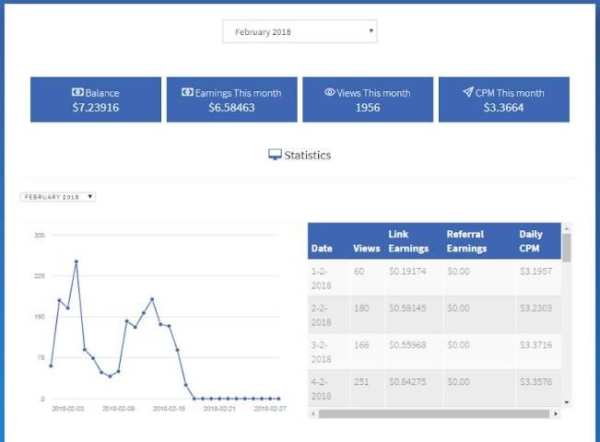Click the vertical scrollbar thumb of table
This screenshot has height=442, width=600.
pyautogui.click(x=567, y=248)
